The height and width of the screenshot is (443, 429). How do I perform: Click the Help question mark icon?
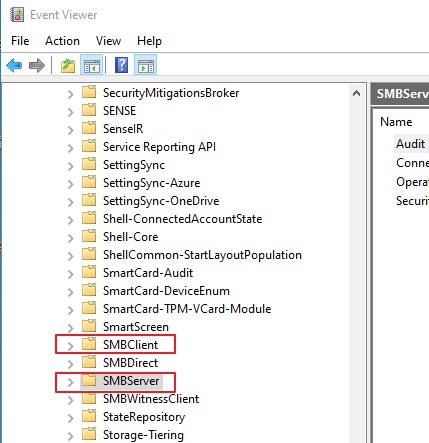pos(121,65)
